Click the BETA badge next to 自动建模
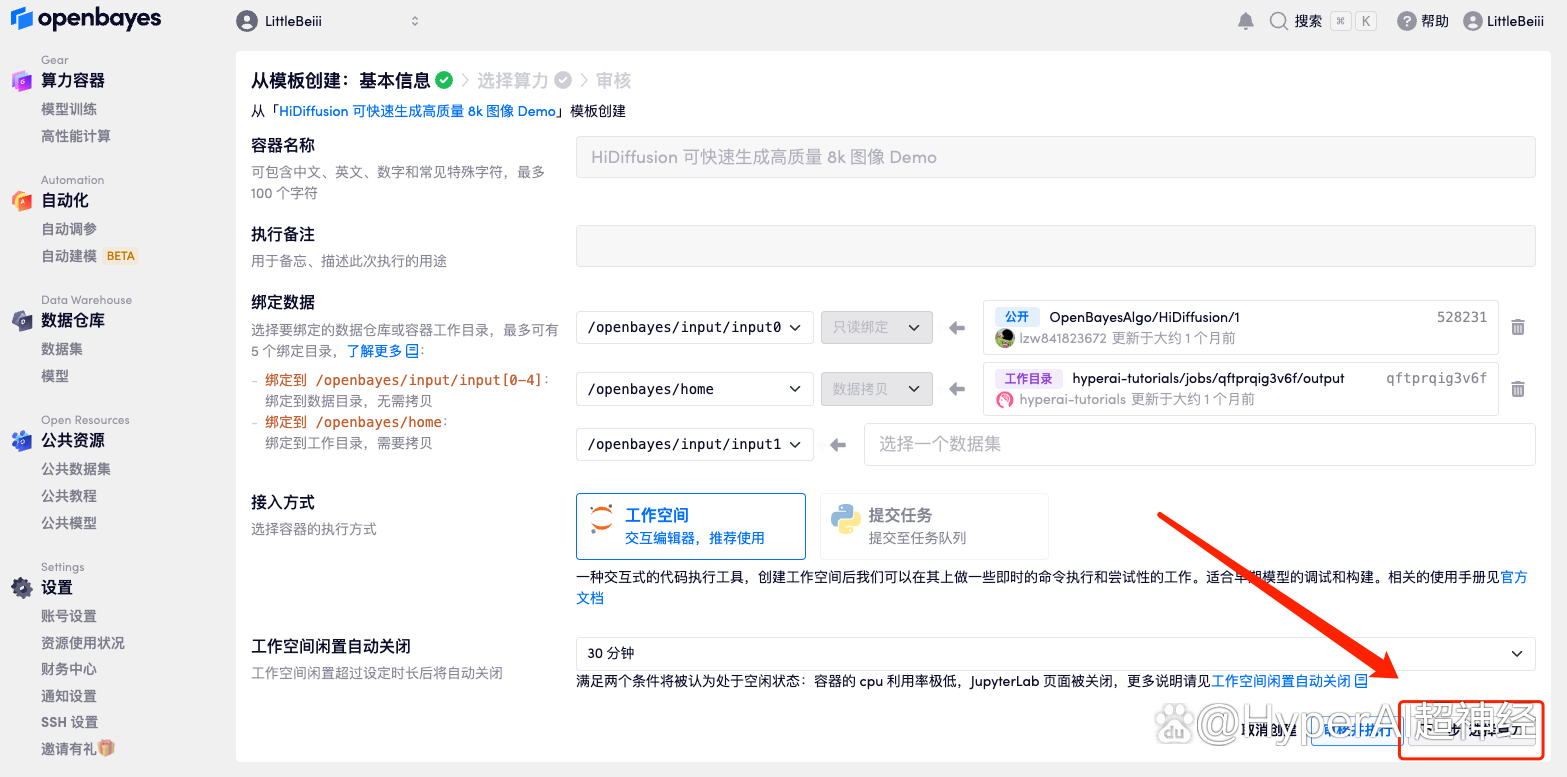Viewport: 1567px width, 777px height. (120, 256)
